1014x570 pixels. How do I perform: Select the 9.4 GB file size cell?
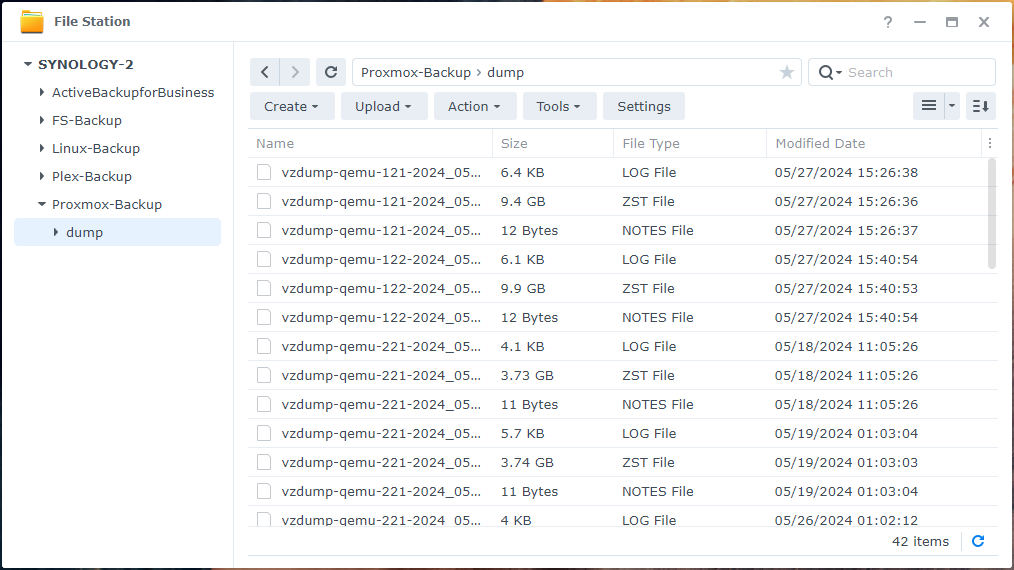(523, 201)
